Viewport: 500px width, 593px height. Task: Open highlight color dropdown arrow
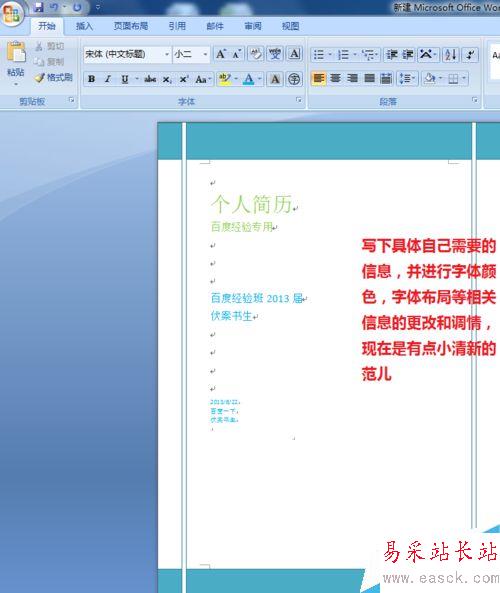(236, 79)
